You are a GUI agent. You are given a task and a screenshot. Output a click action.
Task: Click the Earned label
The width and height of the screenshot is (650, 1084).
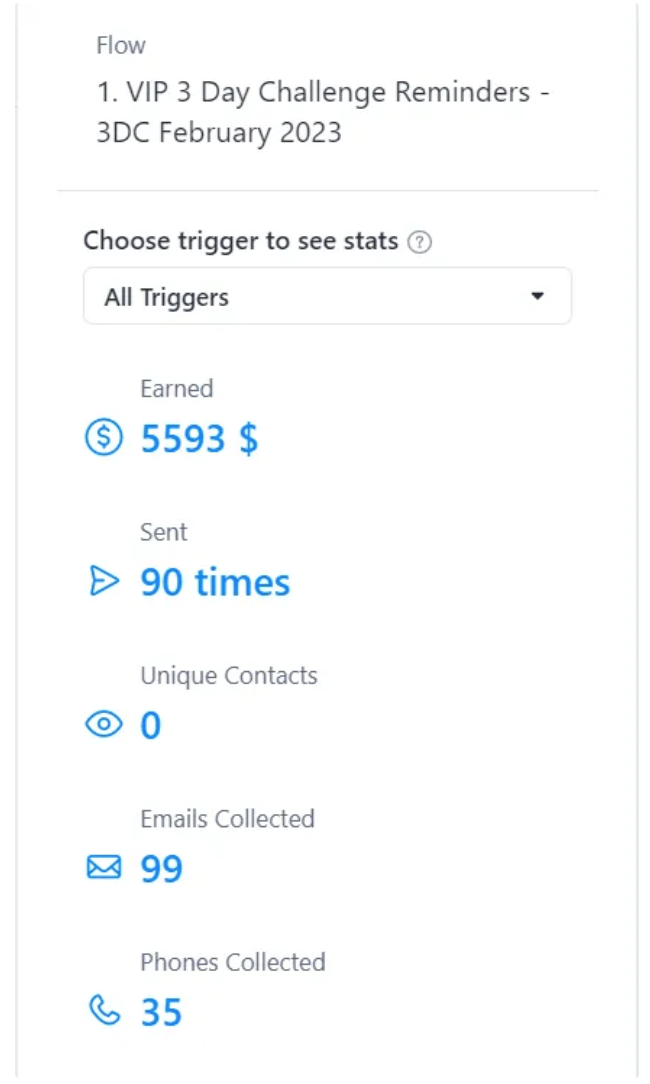[176, 388]
